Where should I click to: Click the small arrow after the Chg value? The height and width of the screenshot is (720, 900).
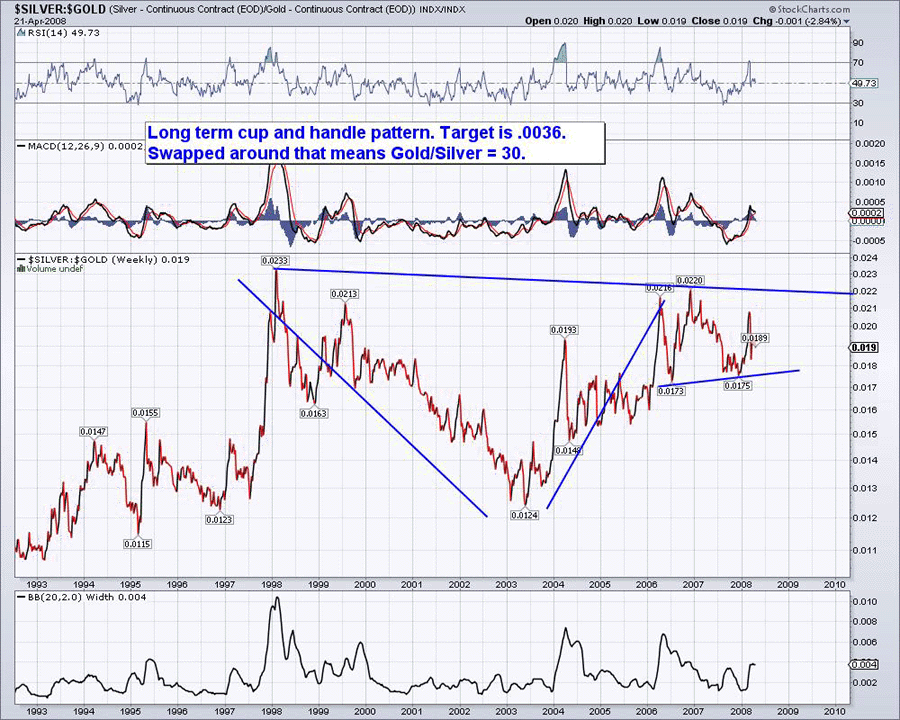click(x=846, y=21)
